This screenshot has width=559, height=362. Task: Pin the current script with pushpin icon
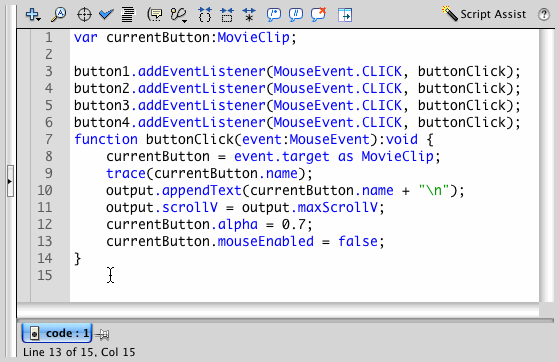(x=103, y=334)
